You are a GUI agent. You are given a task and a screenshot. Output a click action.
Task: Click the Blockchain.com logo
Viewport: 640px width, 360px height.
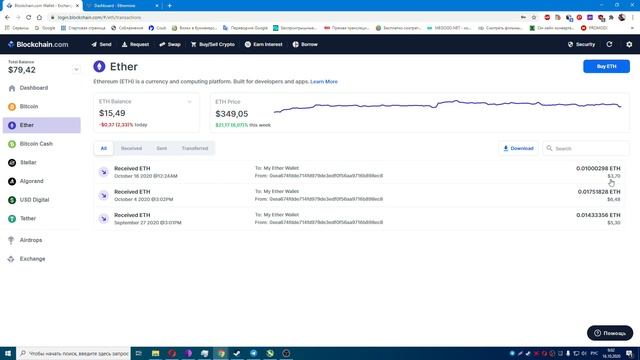(x=38, y=44)
